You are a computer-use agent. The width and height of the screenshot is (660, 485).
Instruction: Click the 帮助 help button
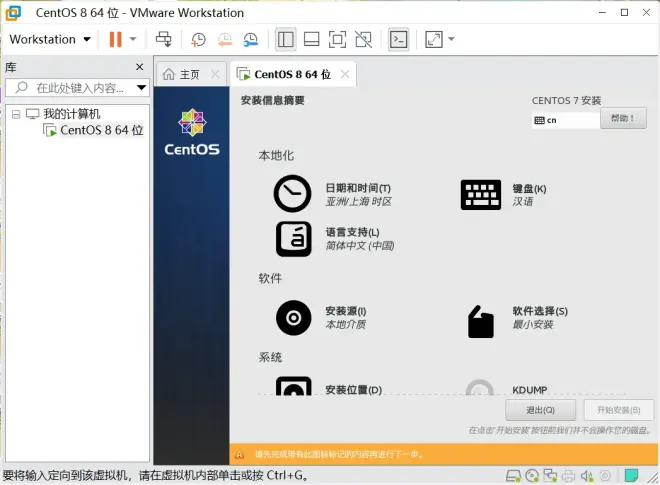pos(623,118)
